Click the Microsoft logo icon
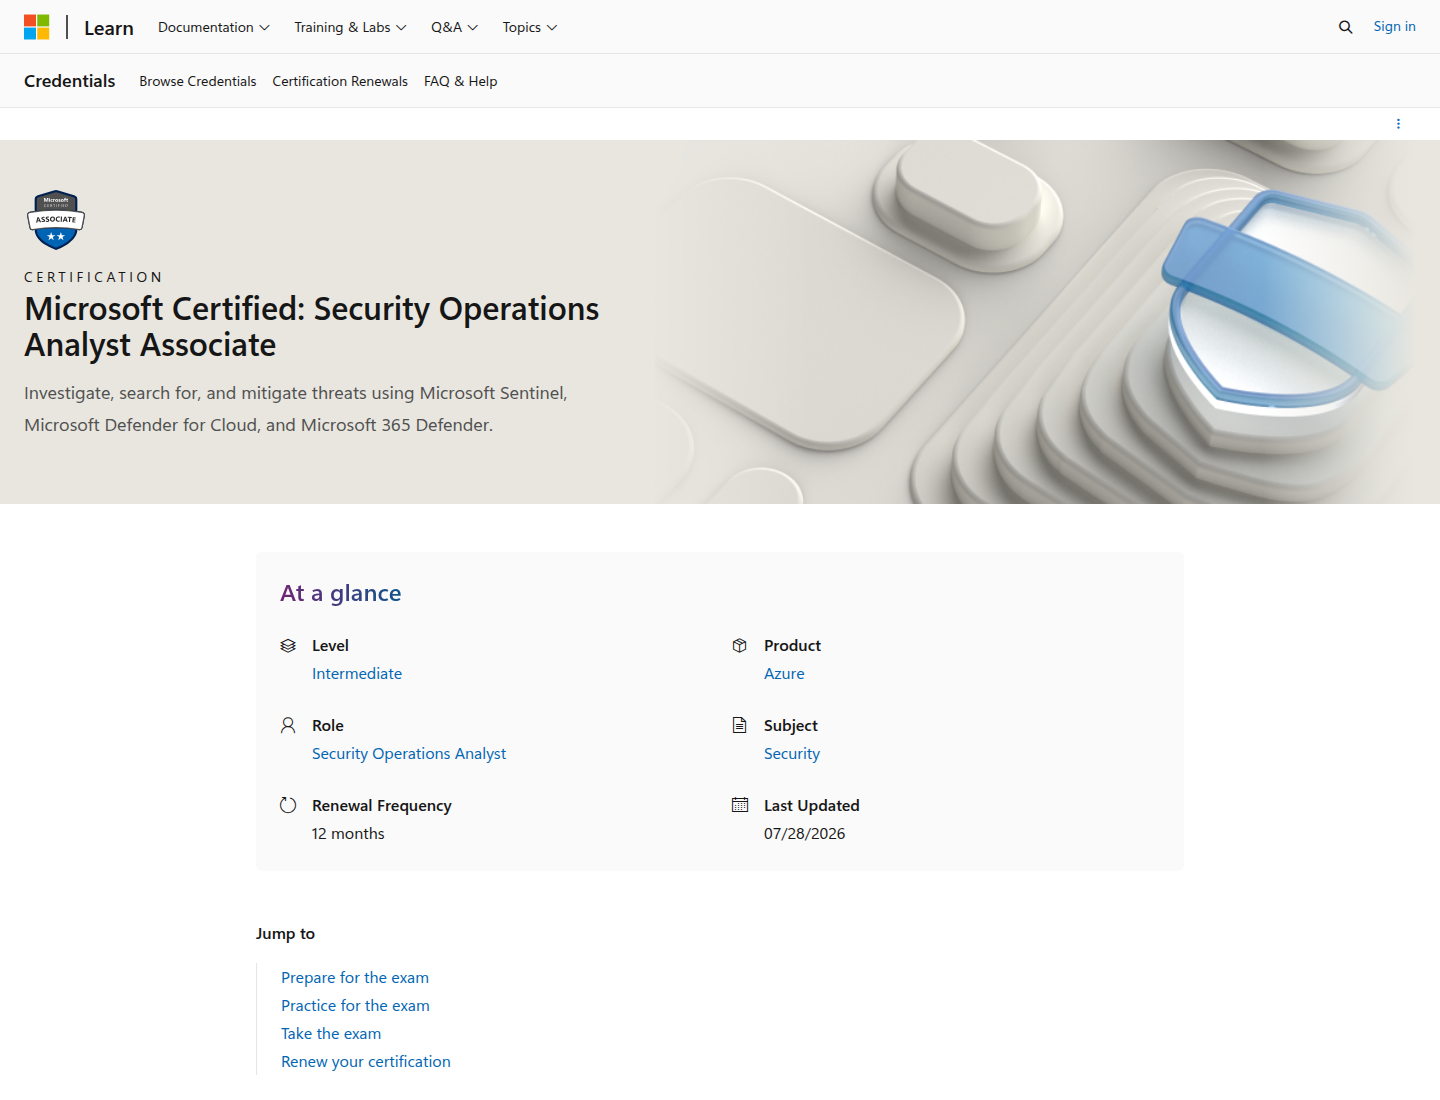This screenshot has height=1100, width=1440. click(x=37, y=27)
